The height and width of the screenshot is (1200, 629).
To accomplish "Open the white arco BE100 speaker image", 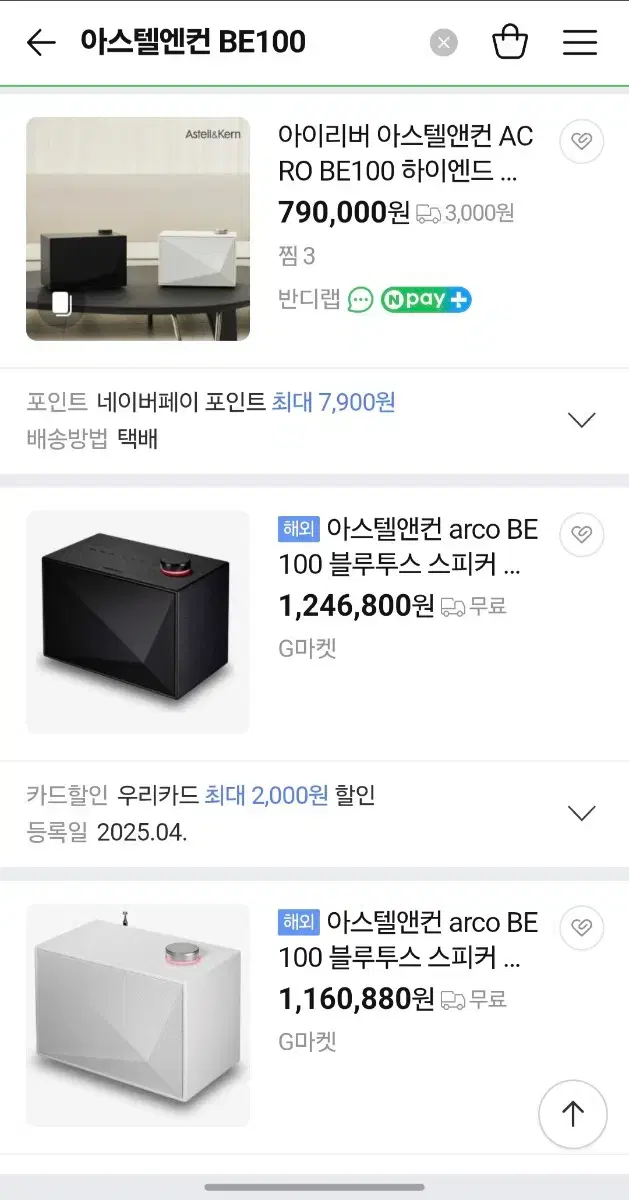I will (x=138, y=1015).
